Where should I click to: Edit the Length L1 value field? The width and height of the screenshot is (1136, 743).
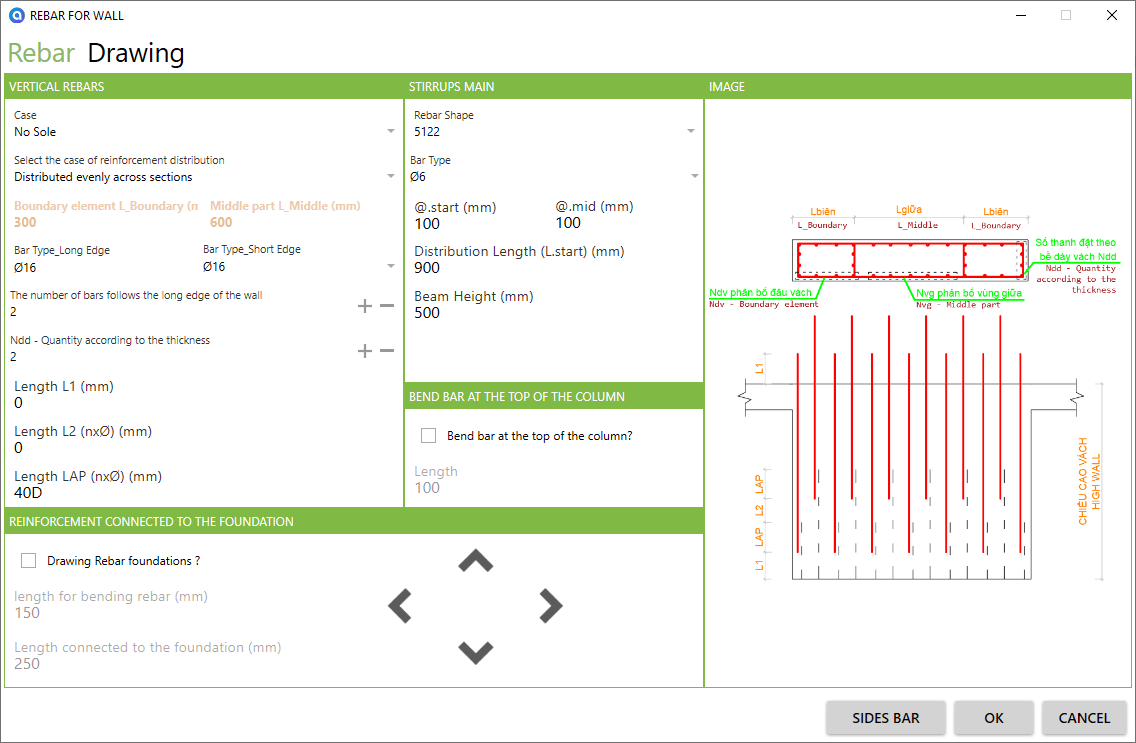tap(204, 403)
